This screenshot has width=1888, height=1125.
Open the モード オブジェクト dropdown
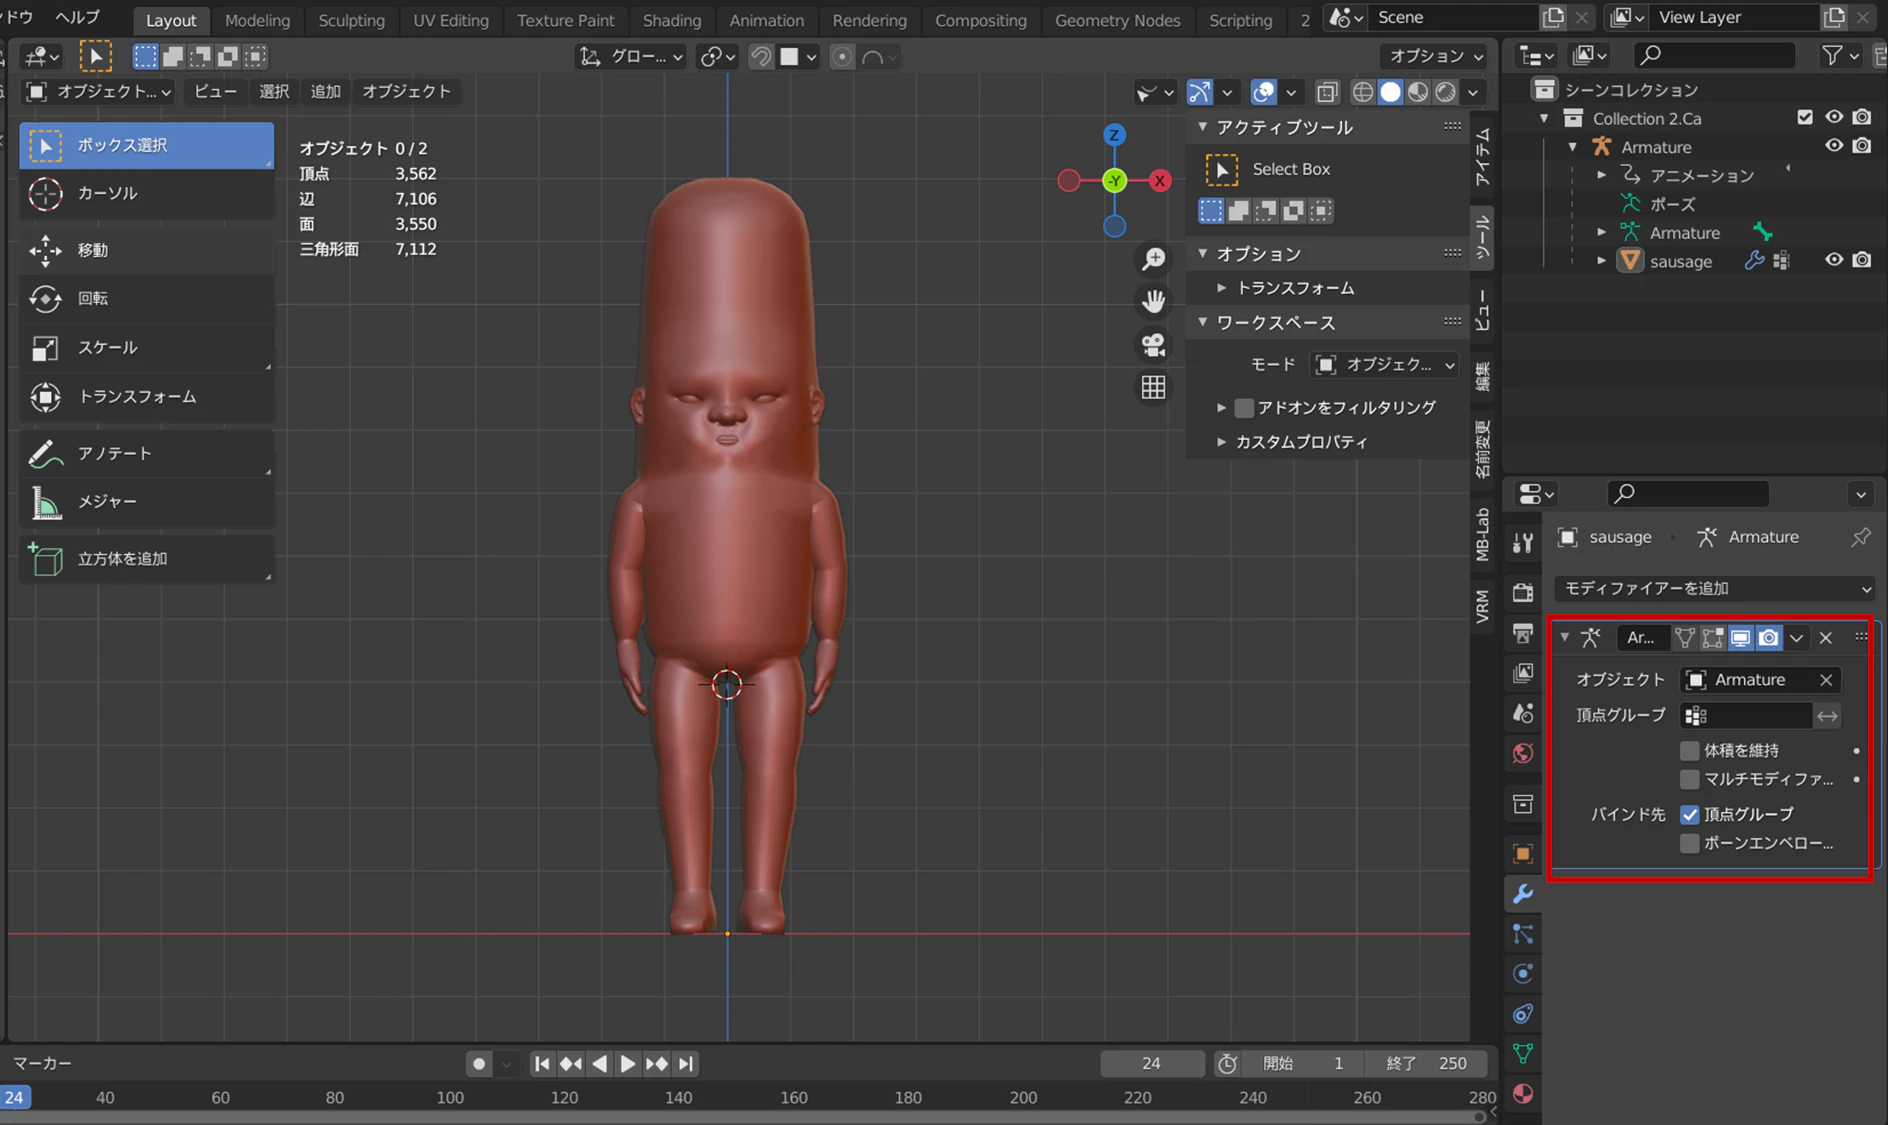click(x=1384, y=365)
